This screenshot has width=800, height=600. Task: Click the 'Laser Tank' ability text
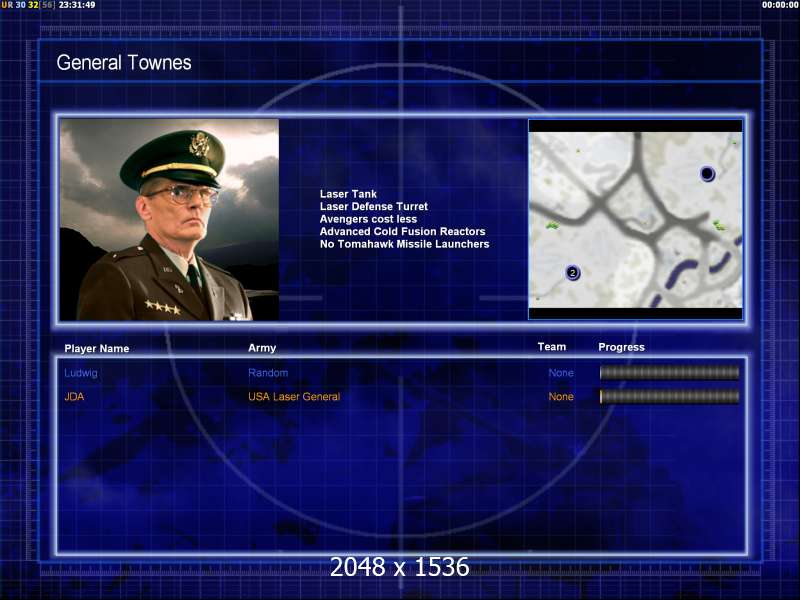tap(348, 194)
